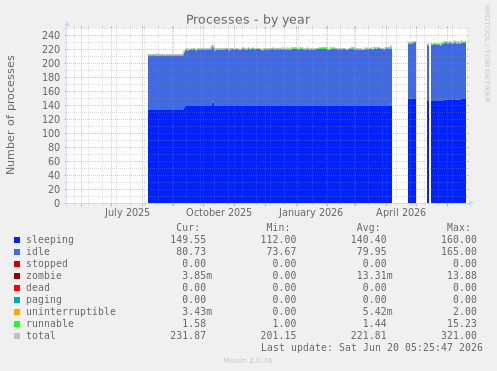Screen dimensions: 497x371
Task: Click total minimum value 201.15
Action: [278, 336]
